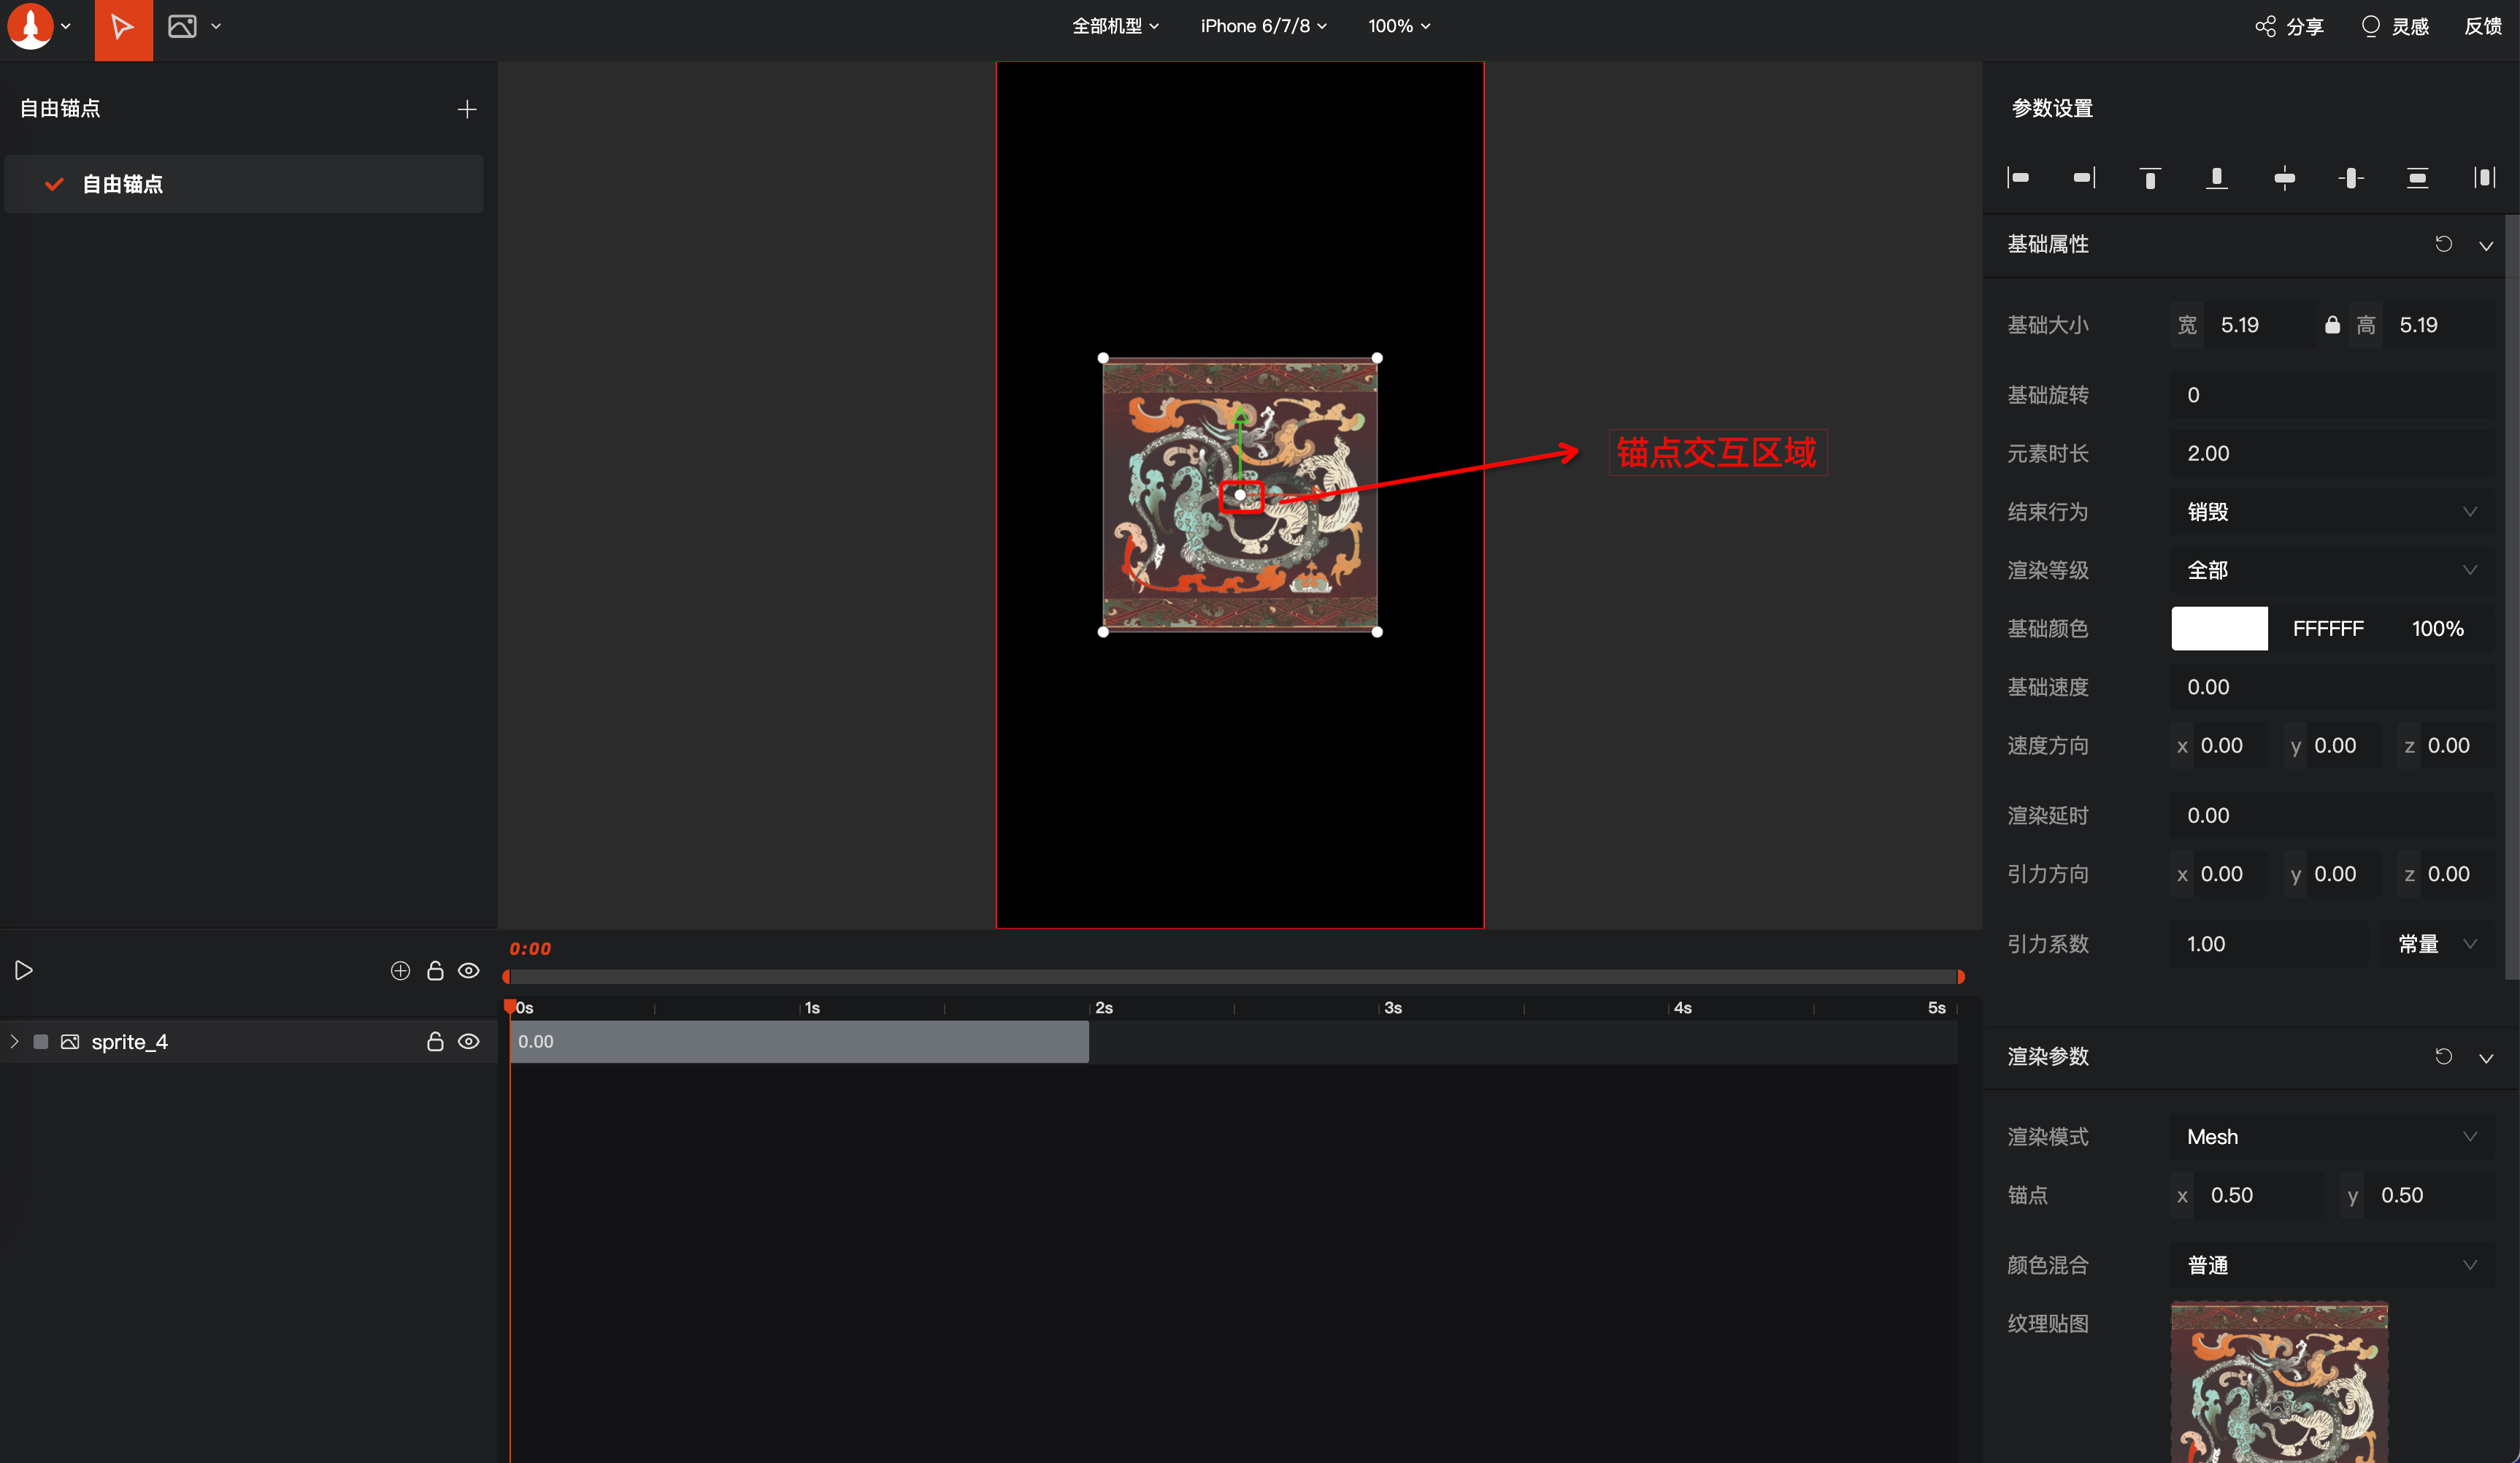Reset the 基础属性 section values
This screenshot has width=2520, height=1463.
click(x=2443, y=244)
